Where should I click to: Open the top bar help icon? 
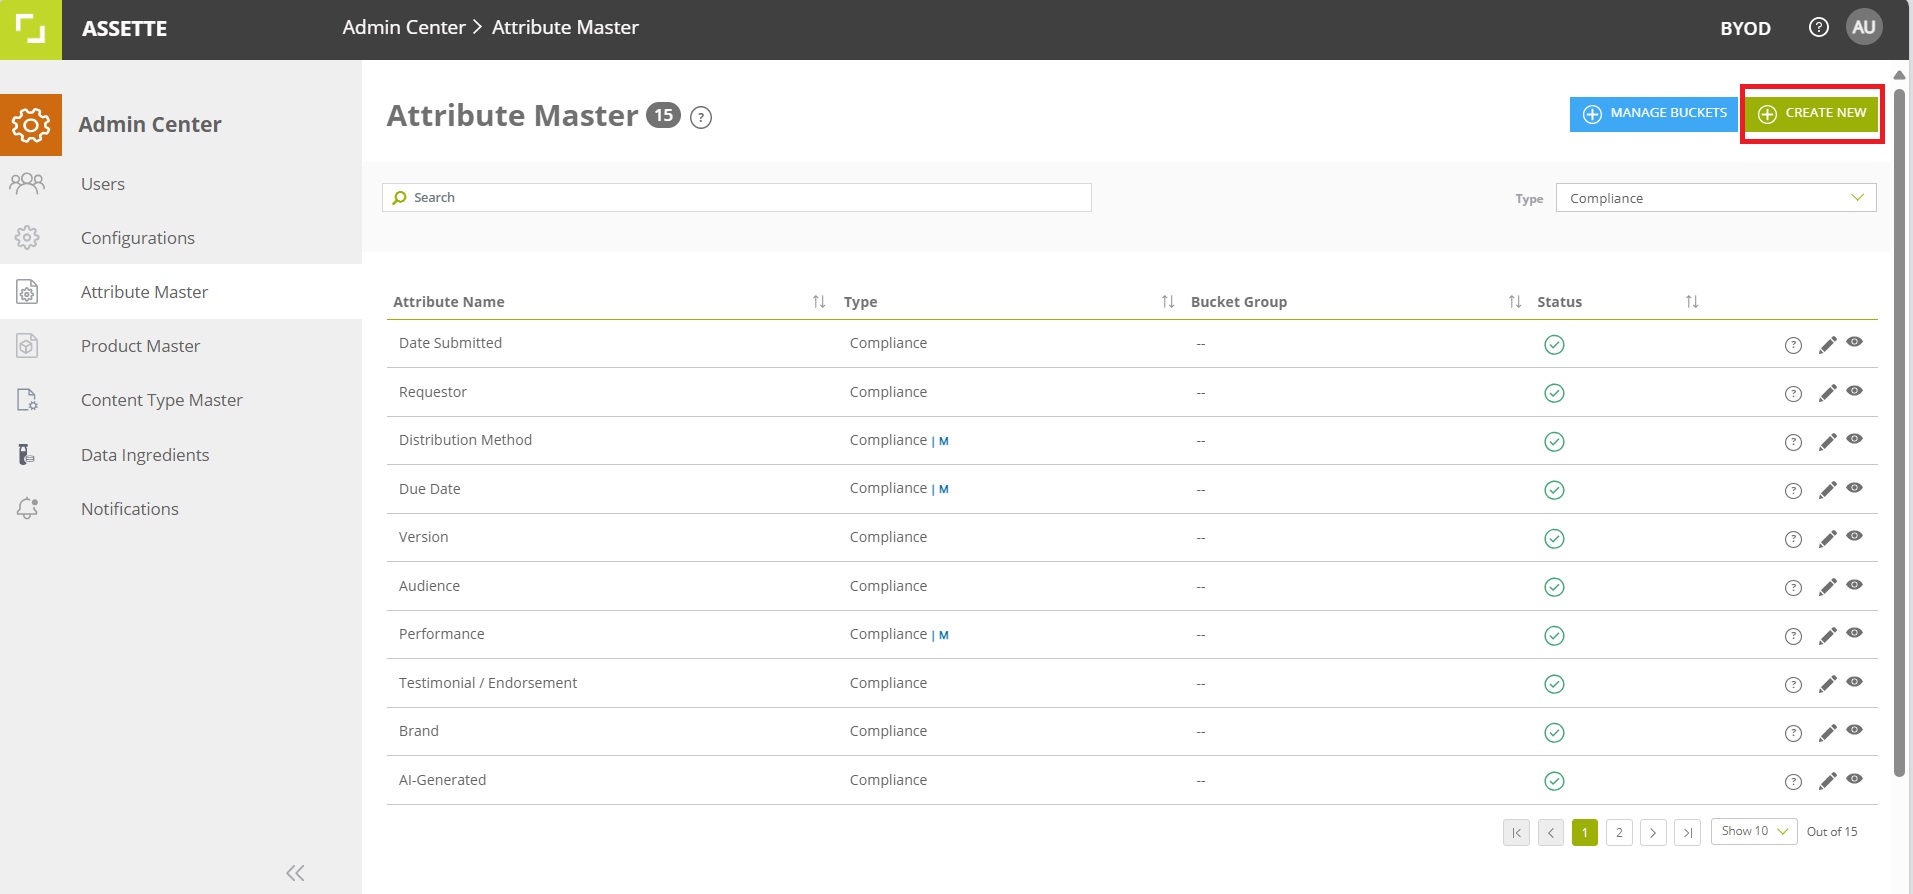coord(1818,27)
